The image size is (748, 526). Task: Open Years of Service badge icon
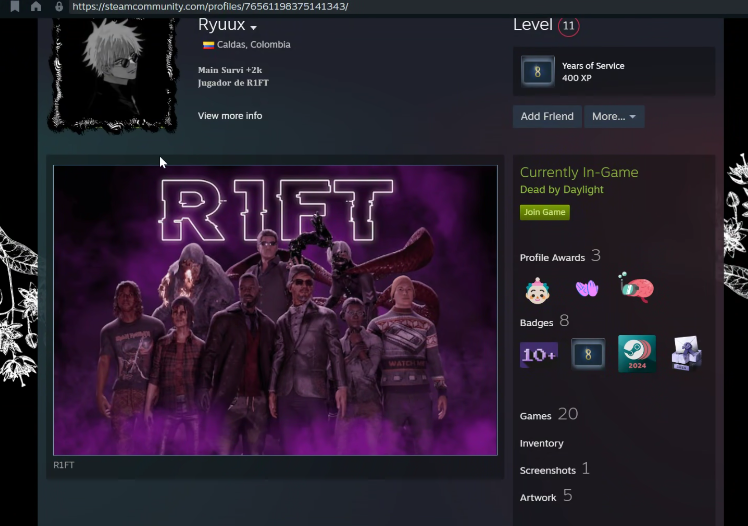point(538,72)
